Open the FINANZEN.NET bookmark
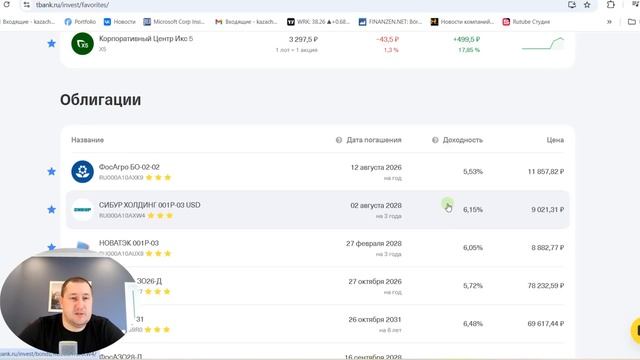 pos(390,22)
